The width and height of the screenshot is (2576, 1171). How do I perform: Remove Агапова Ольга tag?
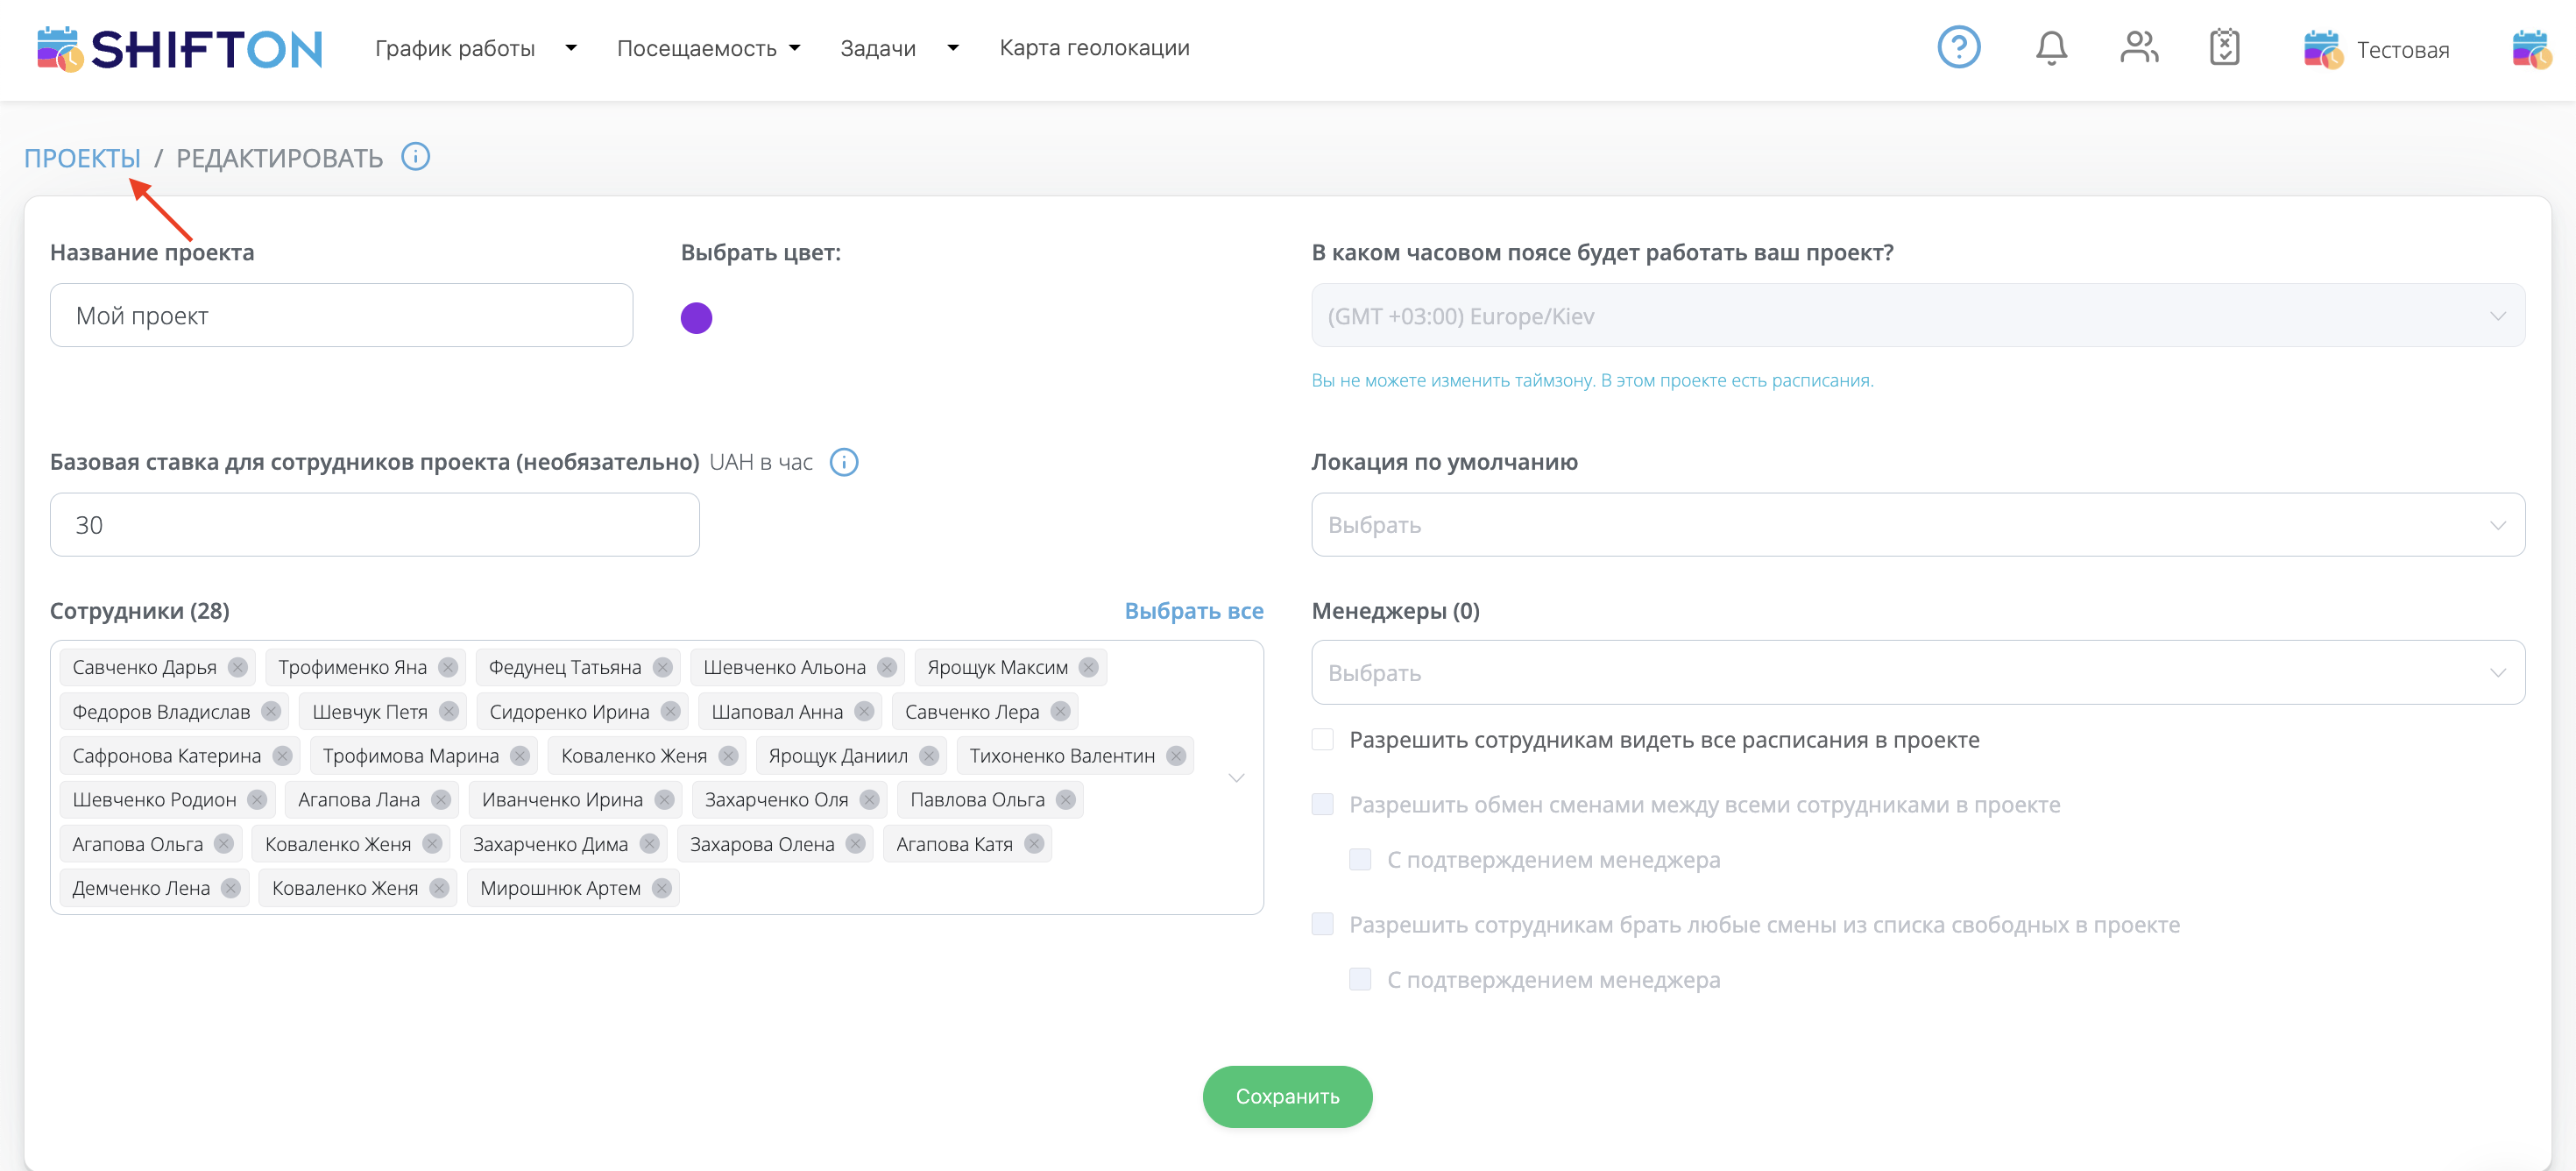(224, 844)
